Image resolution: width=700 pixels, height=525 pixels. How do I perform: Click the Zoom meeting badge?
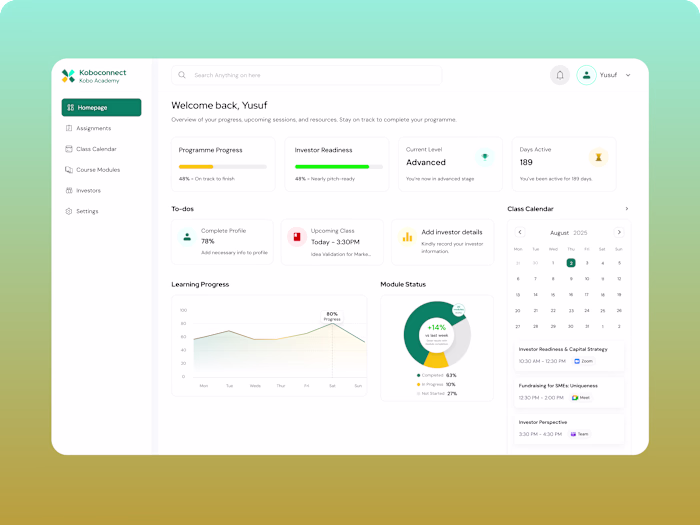coord(583,361)
